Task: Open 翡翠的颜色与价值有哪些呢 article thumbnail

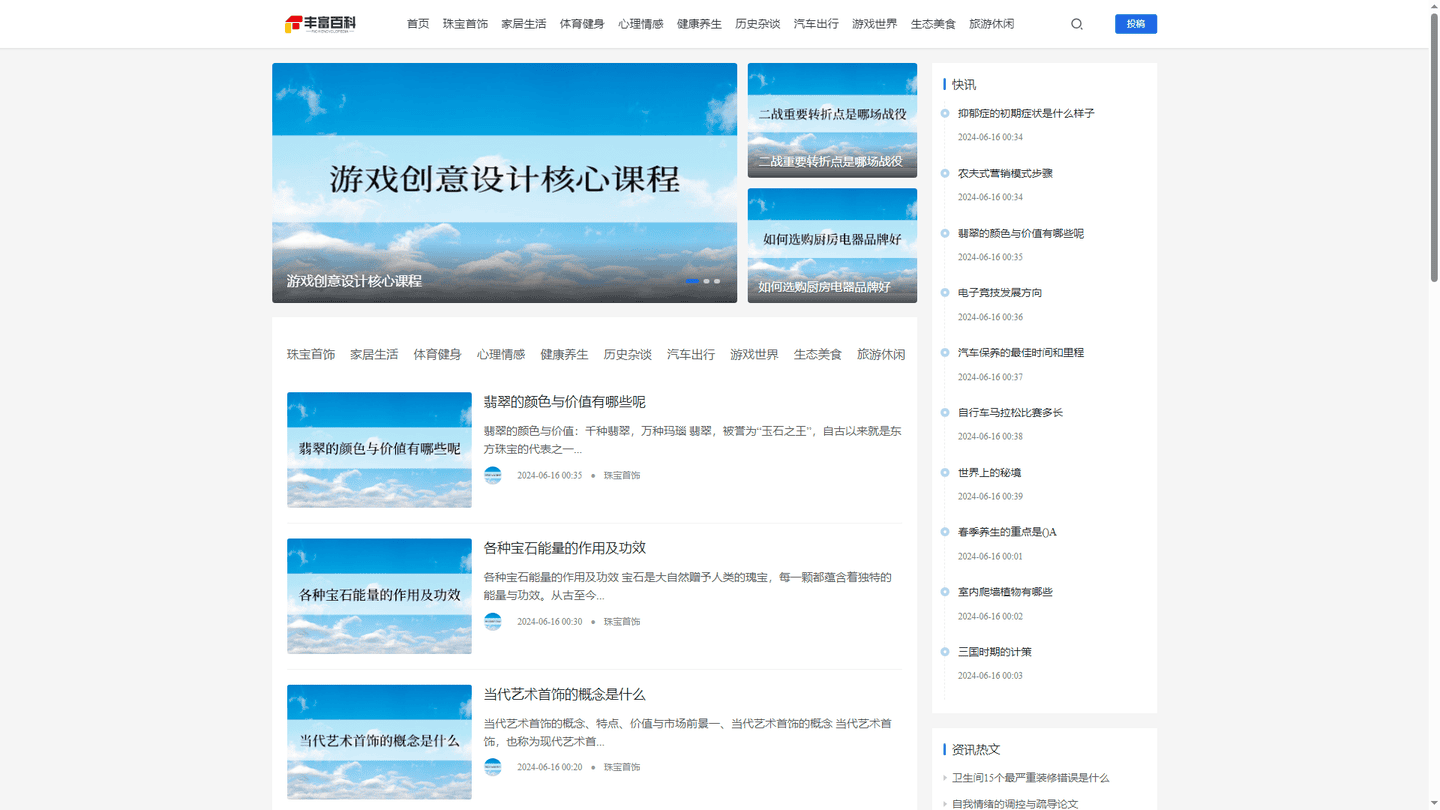Action: coord(379,450)
